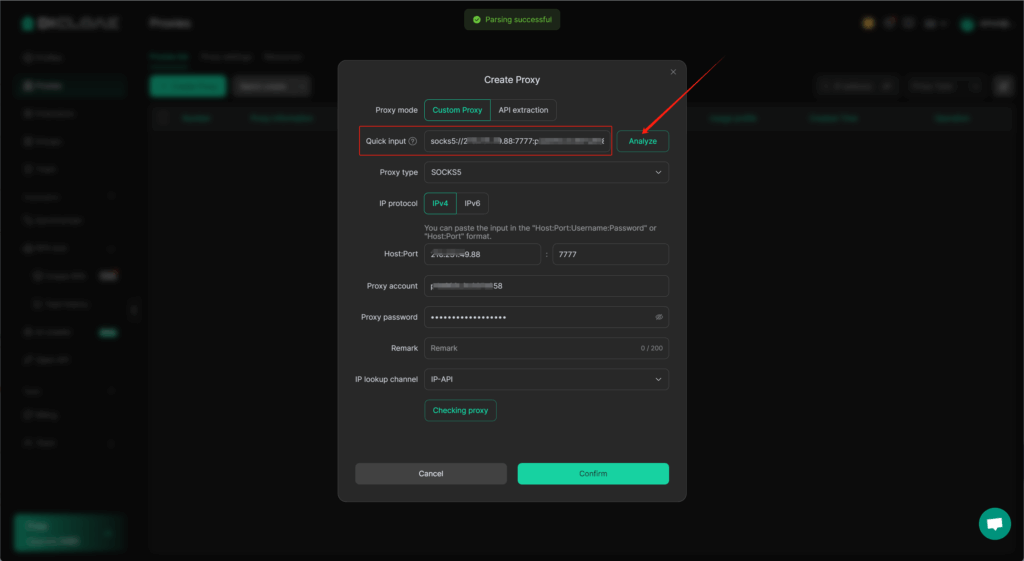Screen dimensions: 1024x561
Task: Expand the Proxy type SOCKS5 dropdown
Action: tap(546, 172)
